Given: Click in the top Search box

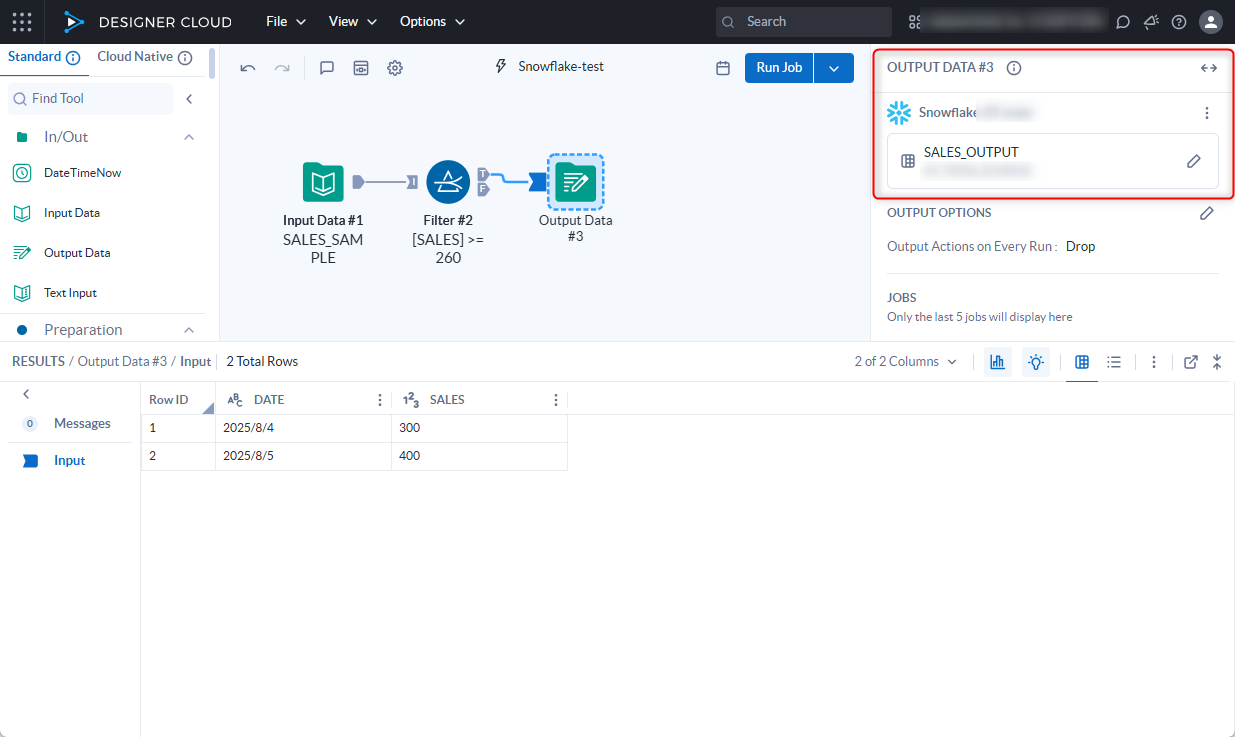Looking at the screenshot, I should 804,22.
